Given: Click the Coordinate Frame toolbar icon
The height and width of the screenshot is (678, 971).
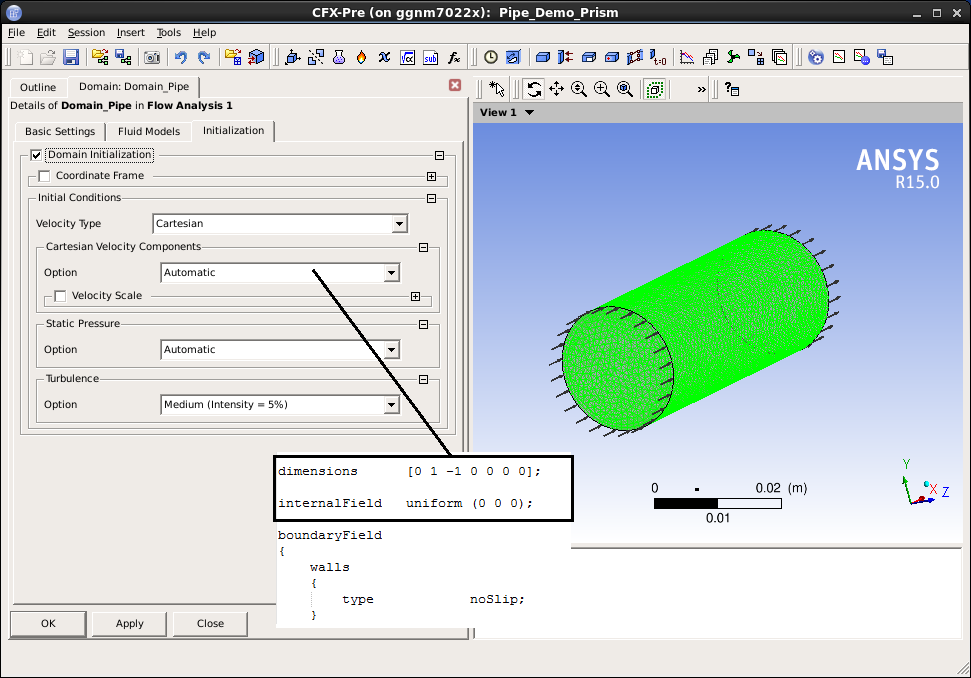Looking at the screenshot, I should tap(293, 58).
